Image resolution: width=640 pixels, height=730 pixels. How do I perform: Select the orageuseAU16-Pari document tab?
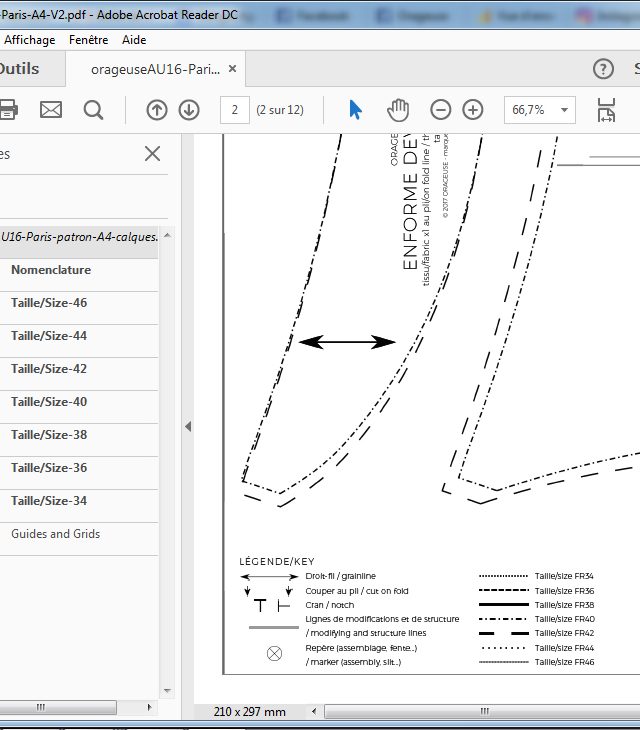pos(155,69)
